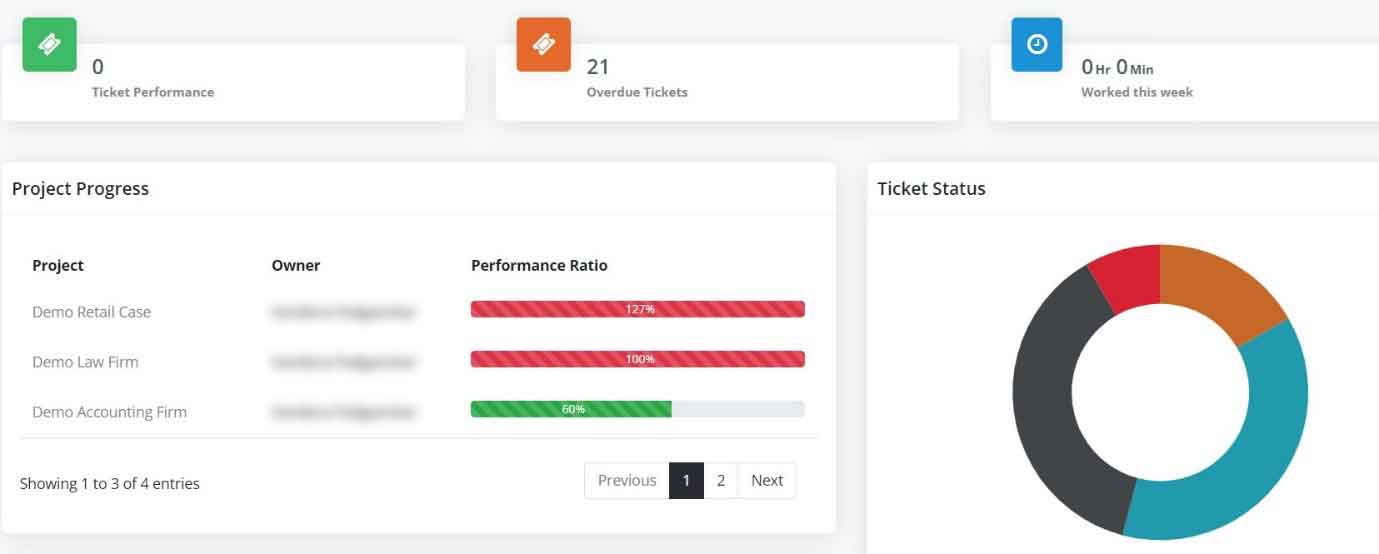Viewport: 1379px width, 554px height.
Task: Click the 100% performance ratio bar
Action: (638, 359)
